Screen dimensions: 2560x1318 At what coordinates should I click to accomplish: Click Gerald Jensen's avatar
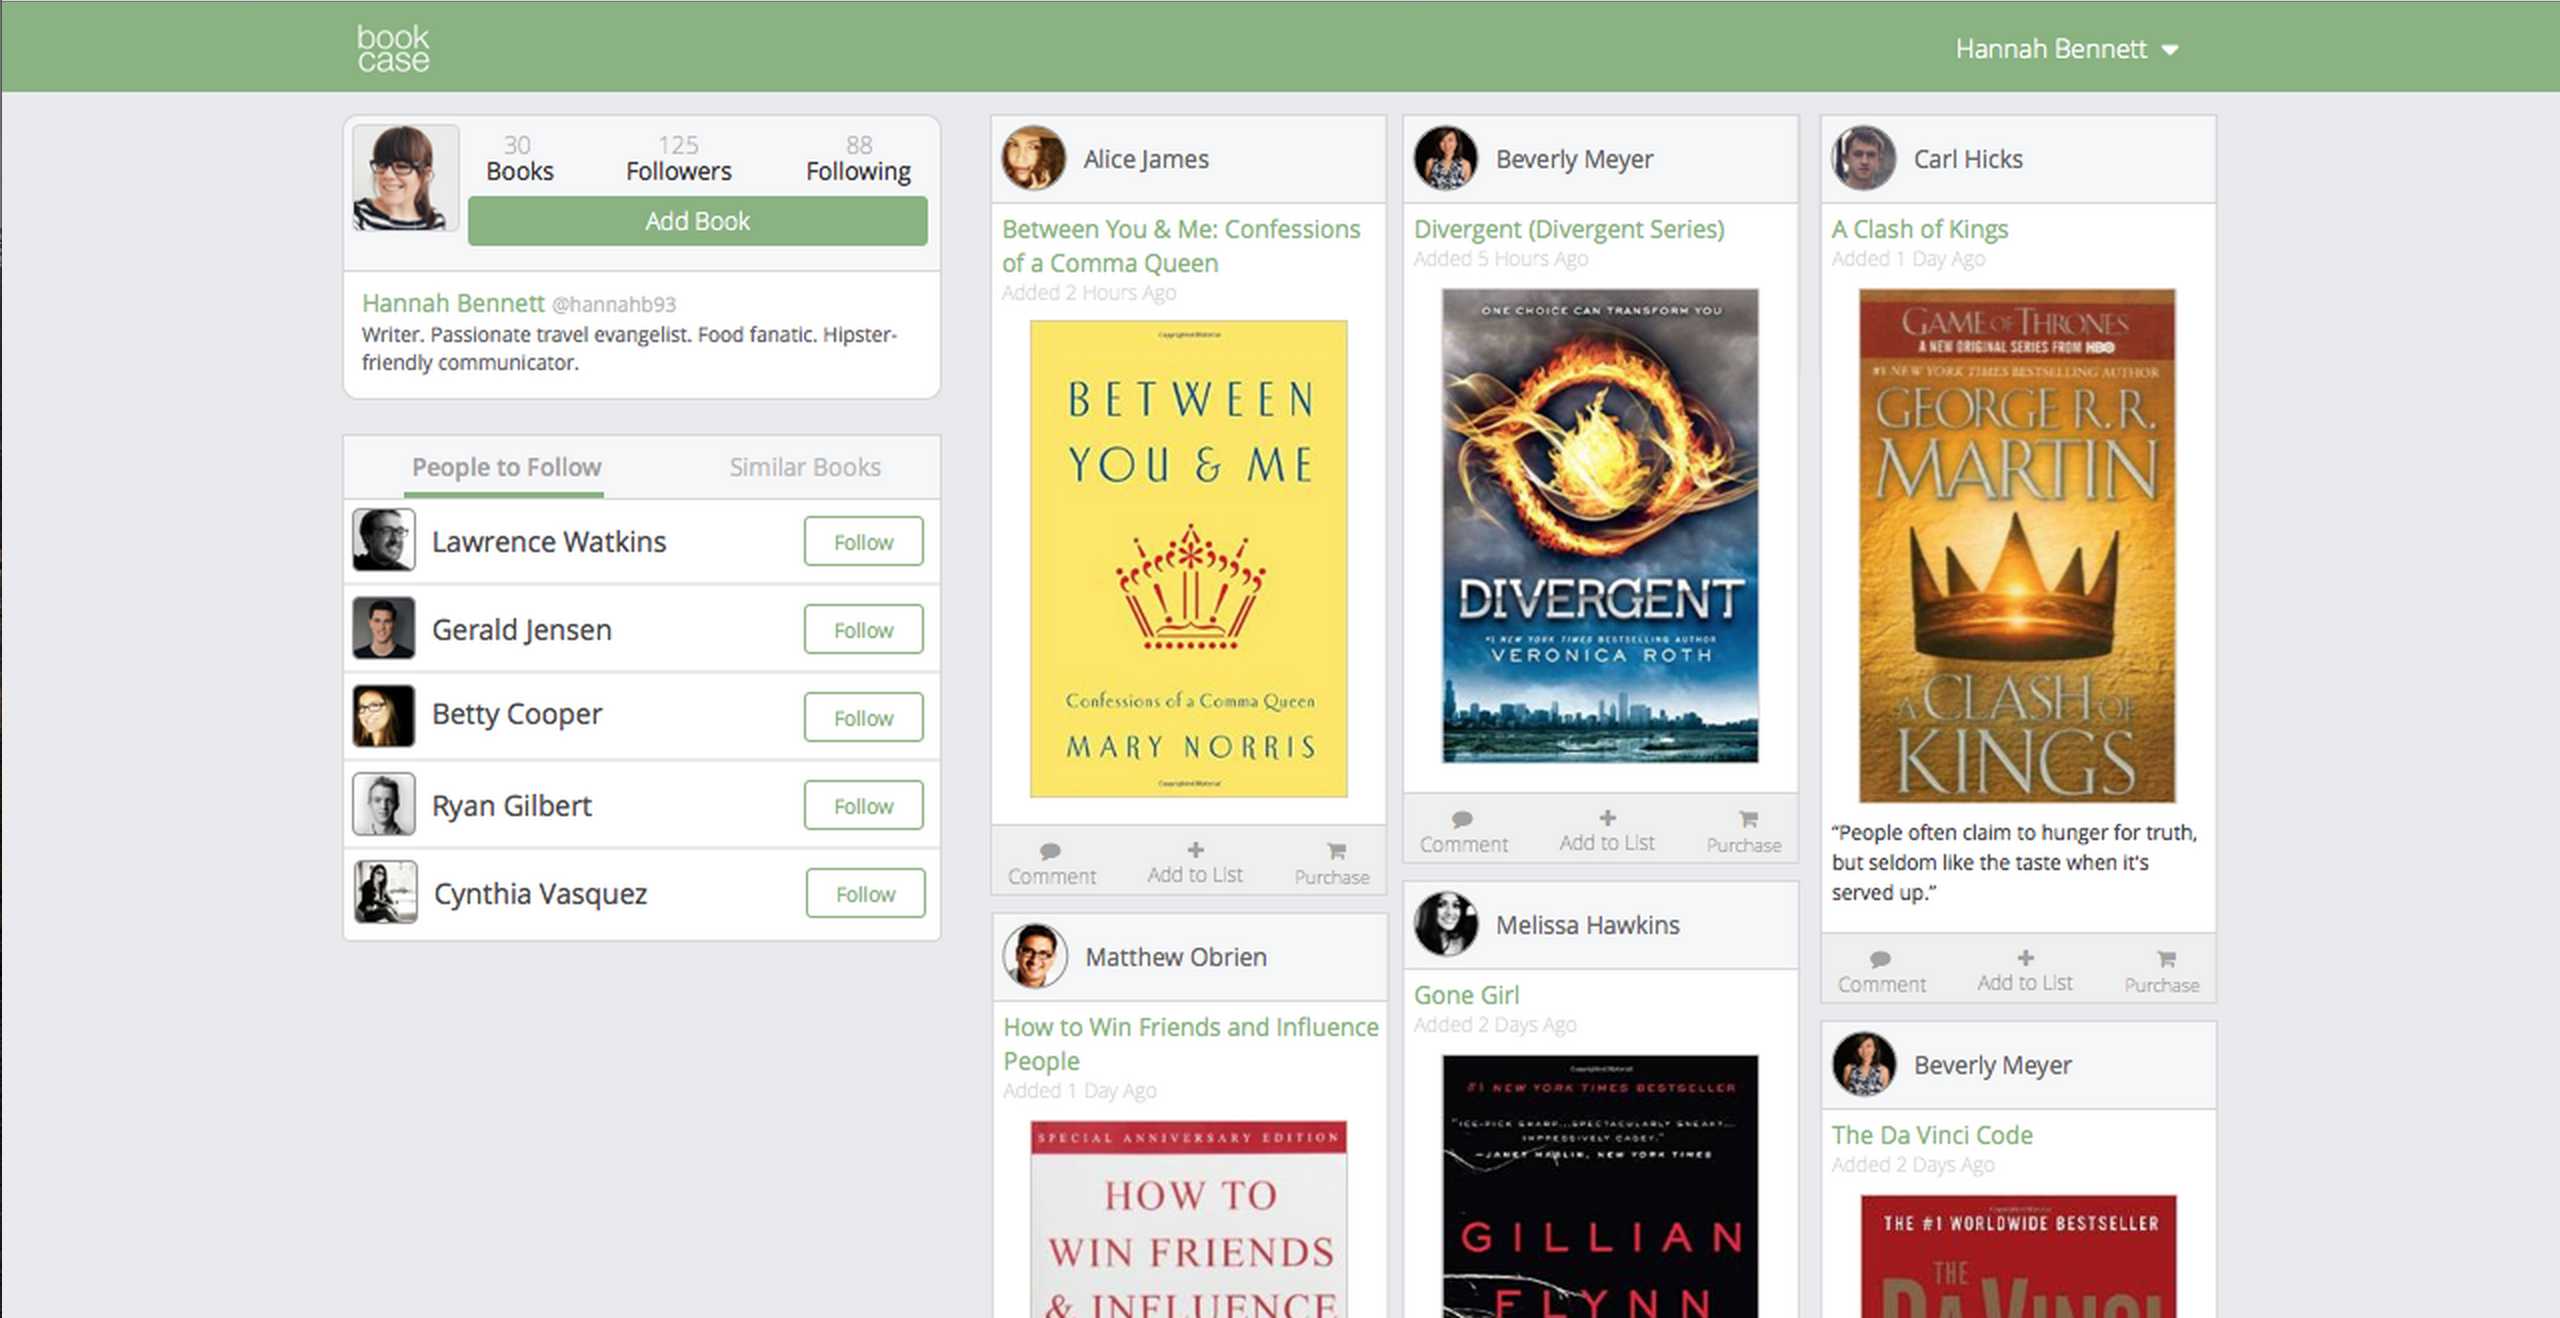[384, 628]
